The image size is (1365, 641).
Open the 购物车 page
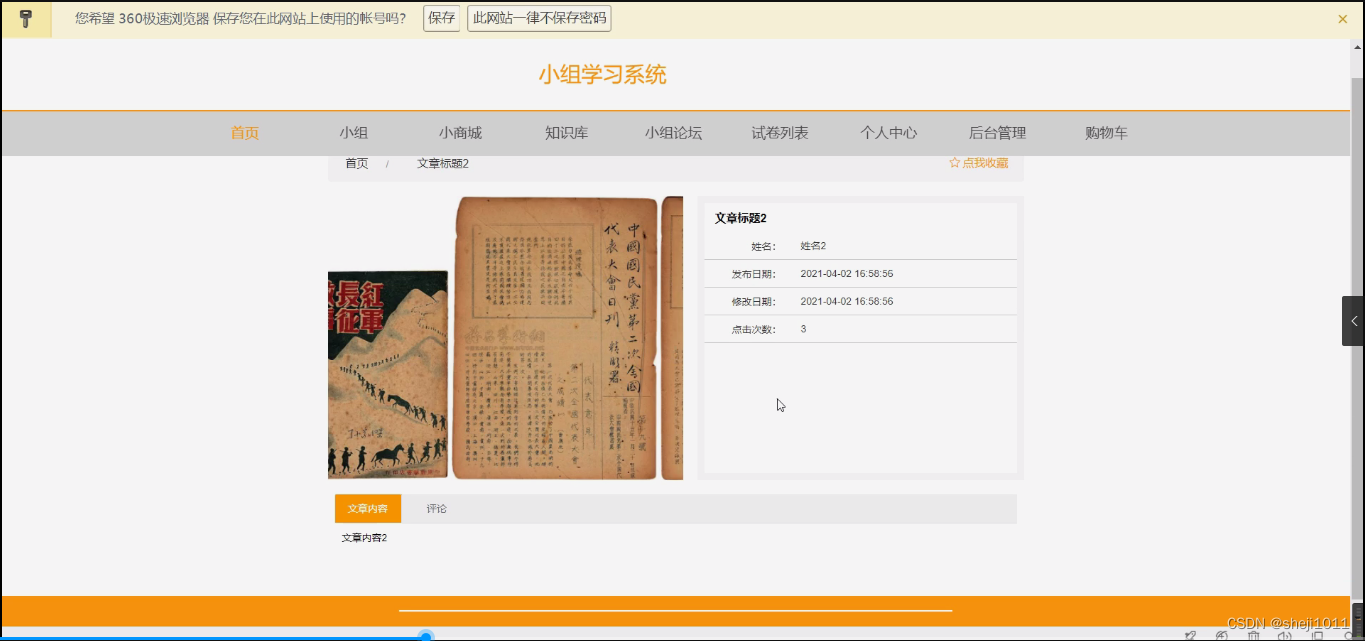click(x=1104, y=132)
